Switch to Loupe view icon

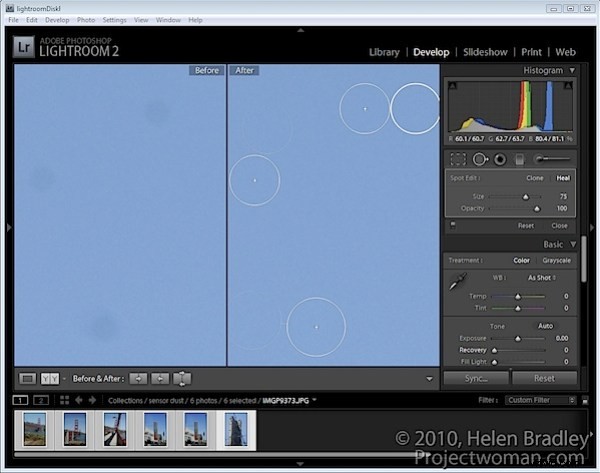[28, 378]
